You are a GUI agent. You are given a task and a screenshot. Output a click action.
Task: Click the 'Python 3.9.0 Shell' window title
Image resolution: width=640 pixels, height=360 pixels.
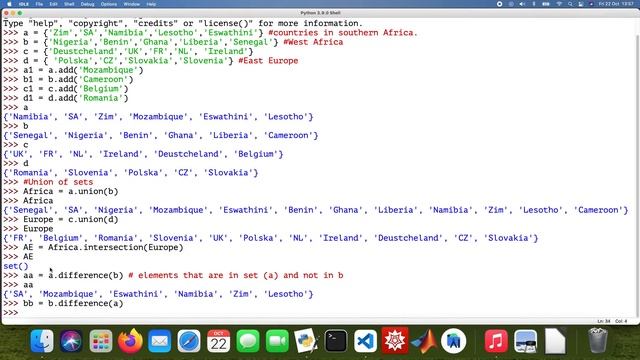point(320,13)
